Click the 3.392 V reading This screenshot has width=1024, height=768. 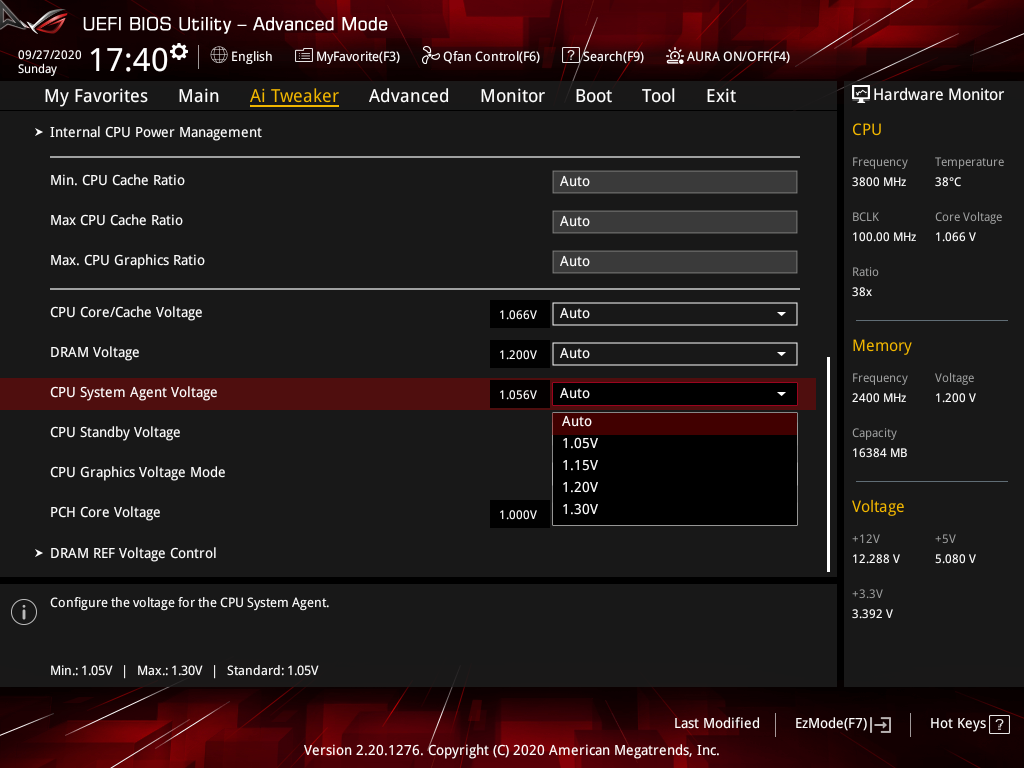pyautogui.click(x=872, y=614)
